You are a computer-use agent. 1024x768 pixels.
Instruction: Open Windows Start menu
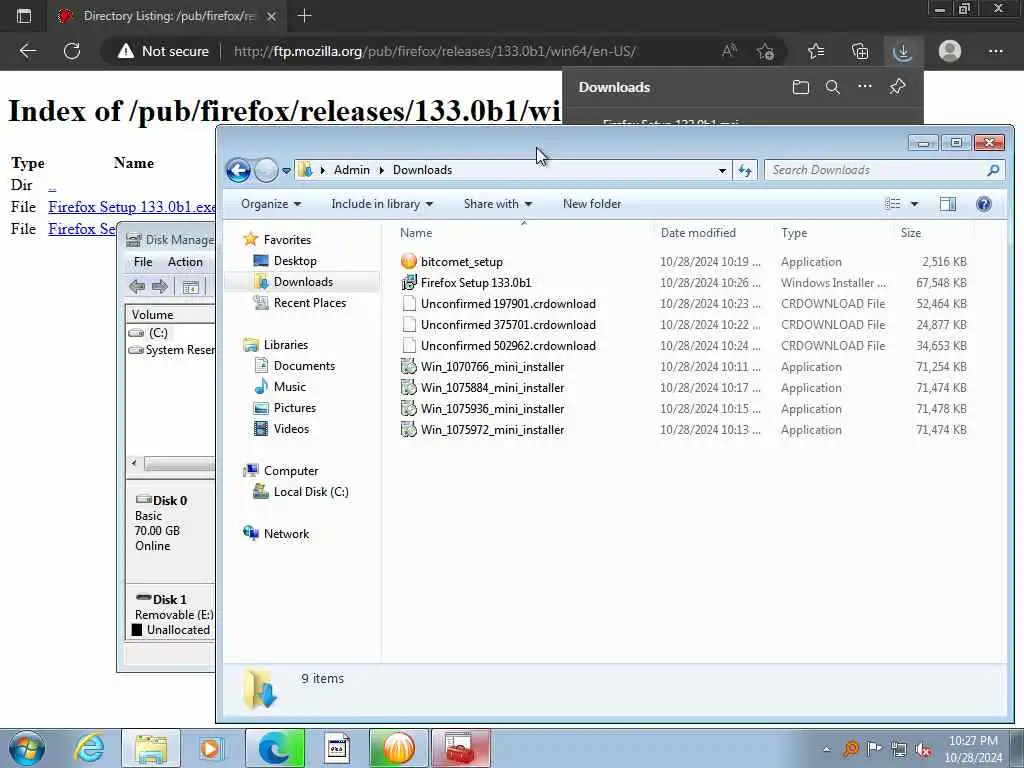[27, 749]
